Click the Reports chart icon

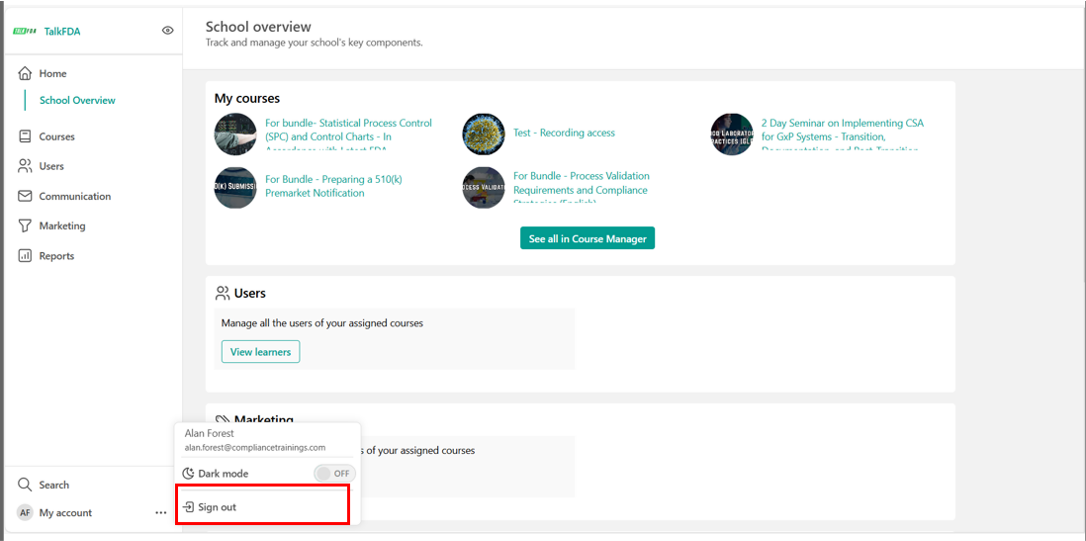point(25,256)
